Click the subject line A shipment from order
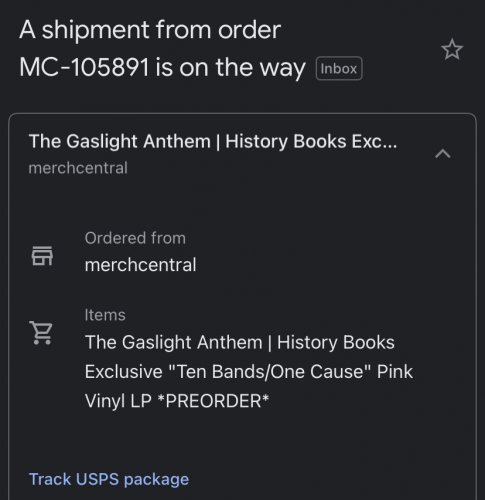This screenshot has width=485, height=500. [x=150, y=30]
